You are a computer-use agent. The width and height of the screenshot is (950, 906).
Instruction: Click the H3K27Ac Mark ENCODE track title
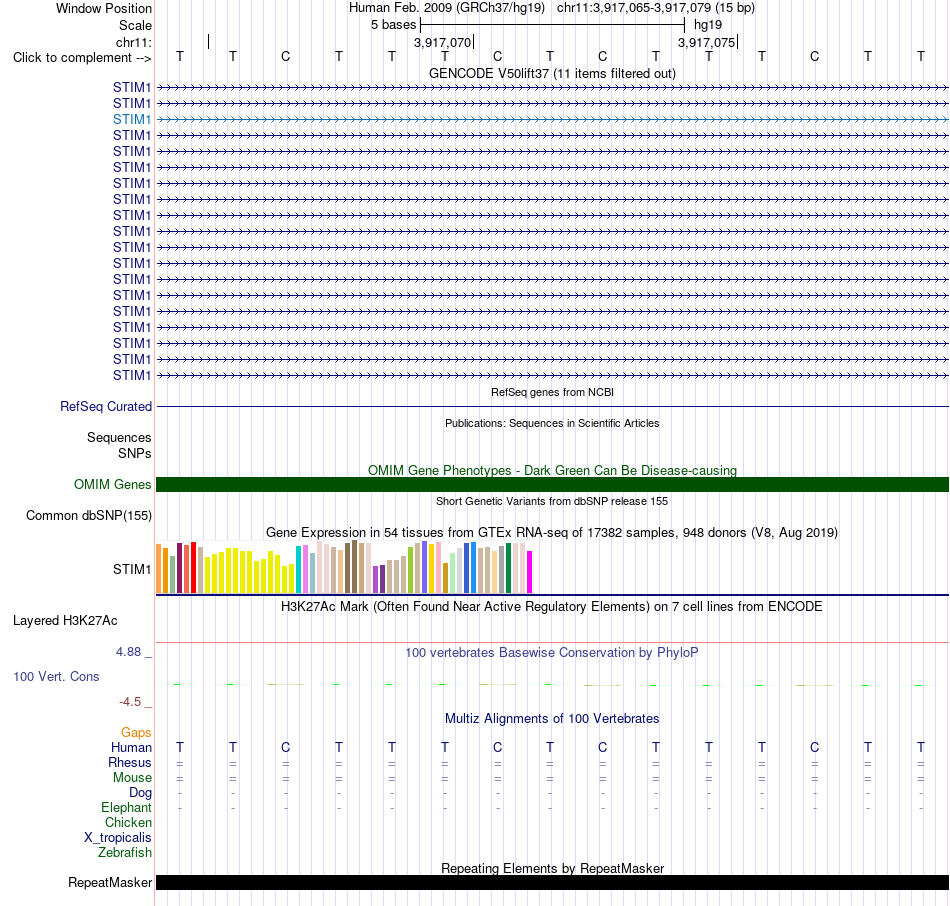(552, 607)
